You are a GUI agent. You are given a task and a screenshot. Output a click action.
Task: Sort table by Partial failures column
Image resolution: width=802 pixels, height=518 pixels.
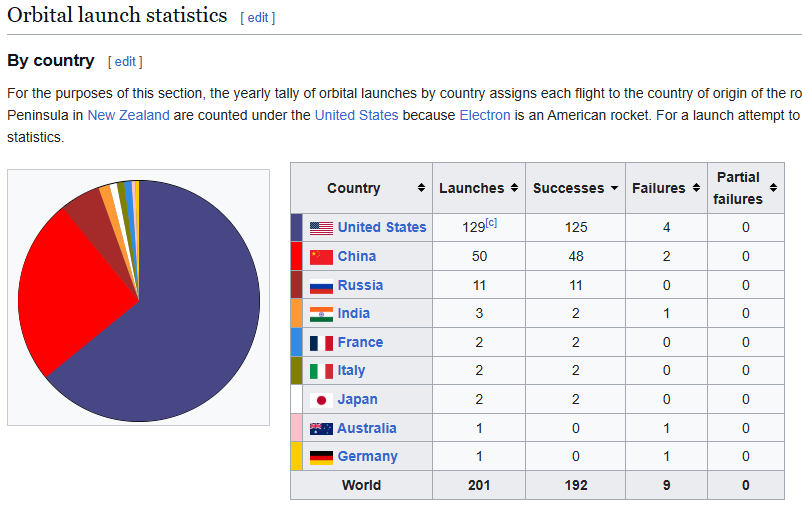(773, 188)
